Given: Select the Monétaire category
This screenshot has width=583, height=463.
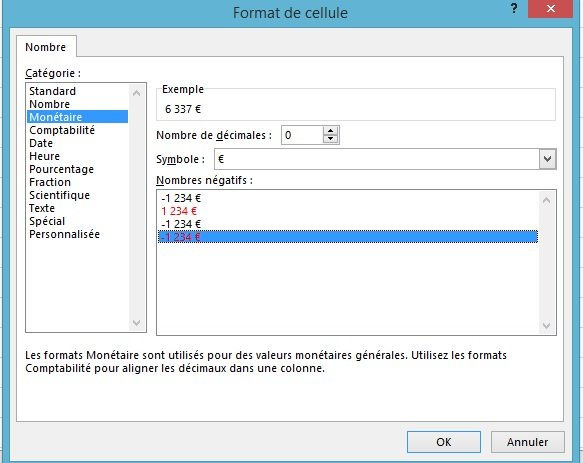Looking at the screenshot, I should (x=77, y=117).
